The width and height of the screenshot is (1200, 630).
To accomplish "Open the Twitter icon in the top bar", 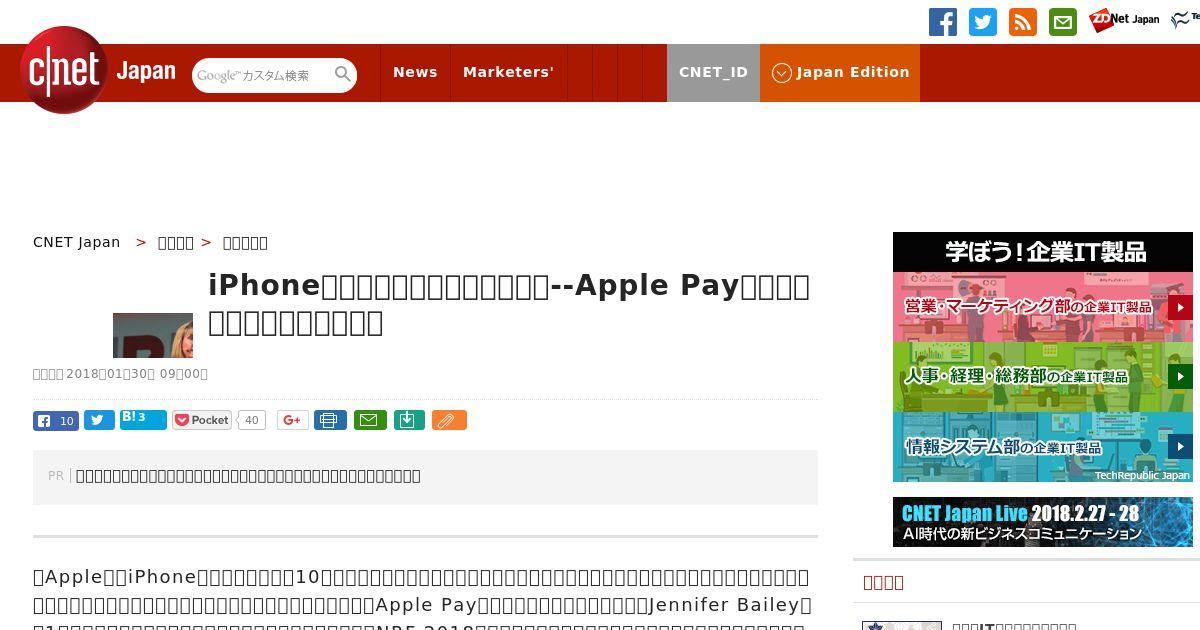I will pos(983,22).
